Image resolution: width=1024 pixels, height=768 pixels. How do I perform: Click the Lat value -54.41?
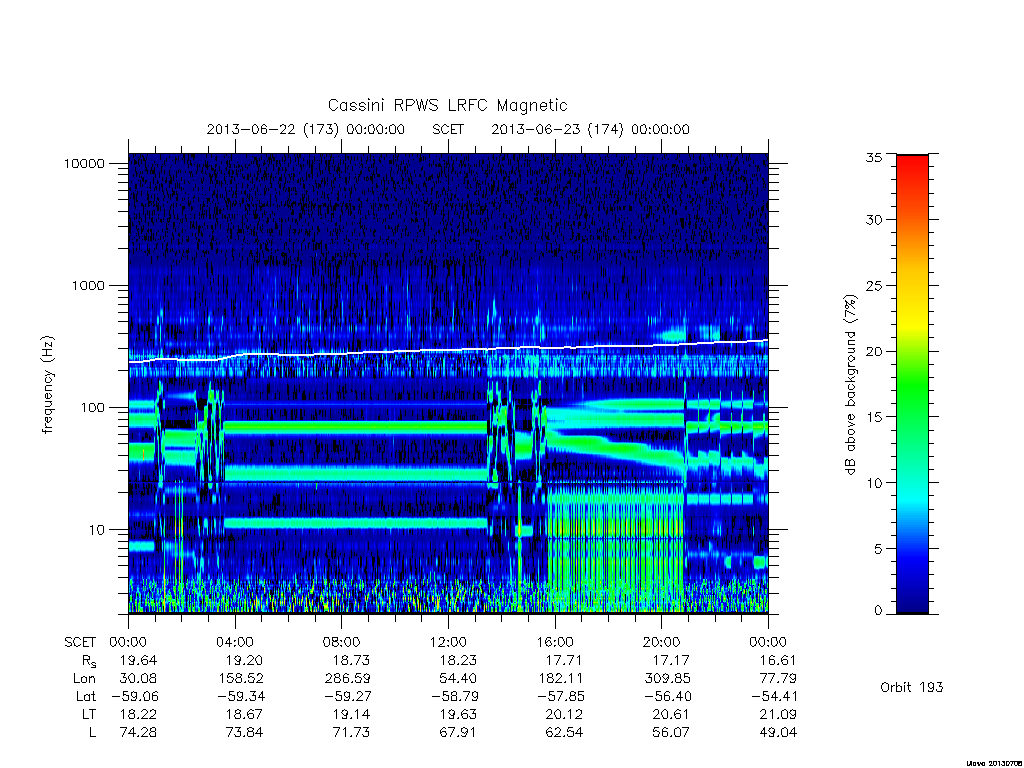(774, 696)
